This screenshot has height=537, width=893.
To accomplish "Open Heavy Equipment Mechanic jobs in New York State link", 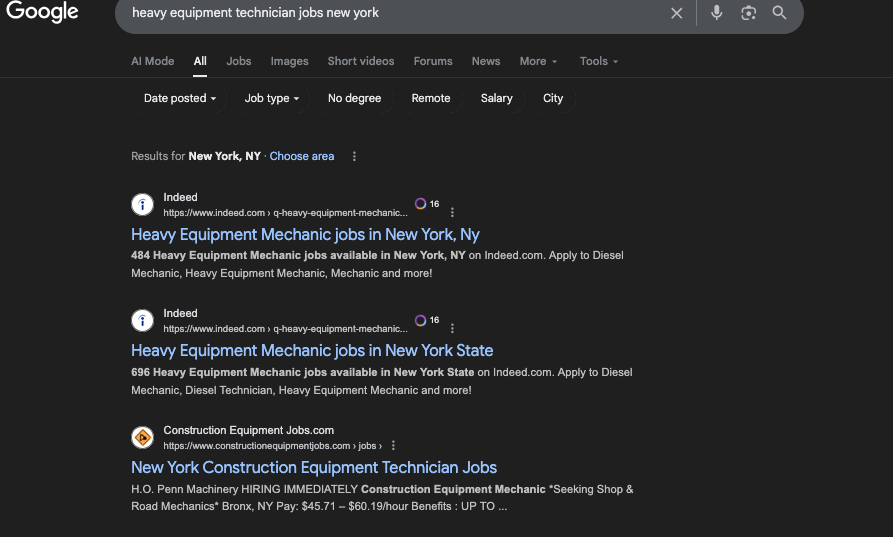I will tap(312, 351).
